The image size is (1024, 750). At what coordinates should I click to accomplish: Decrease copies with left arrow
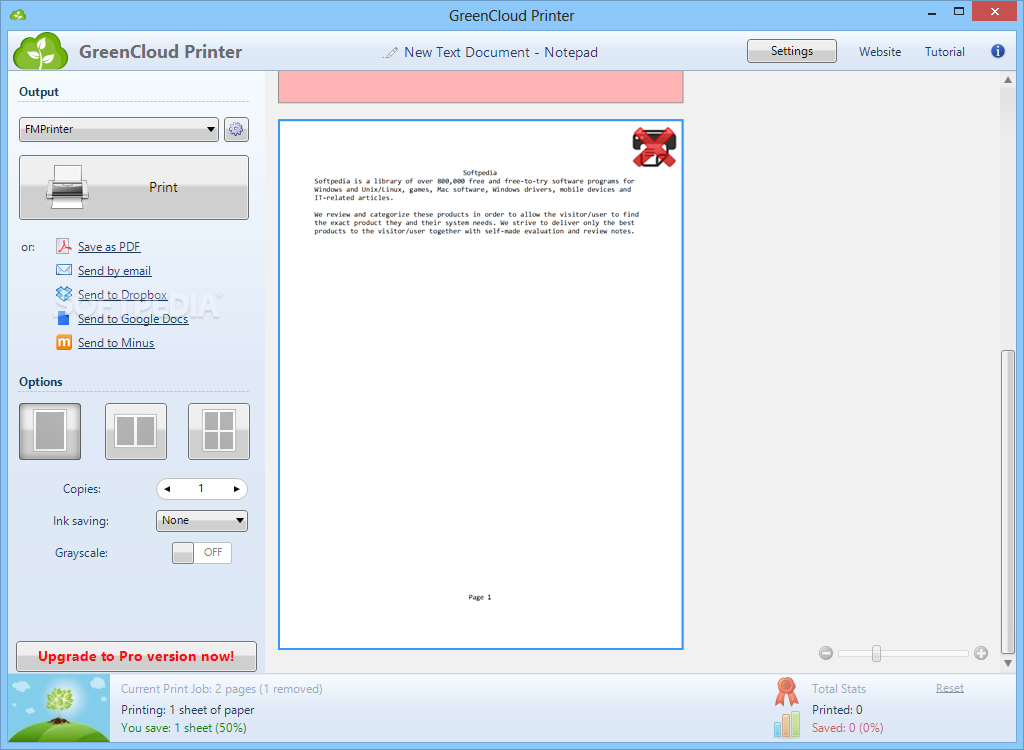click(x=167, y=489)
